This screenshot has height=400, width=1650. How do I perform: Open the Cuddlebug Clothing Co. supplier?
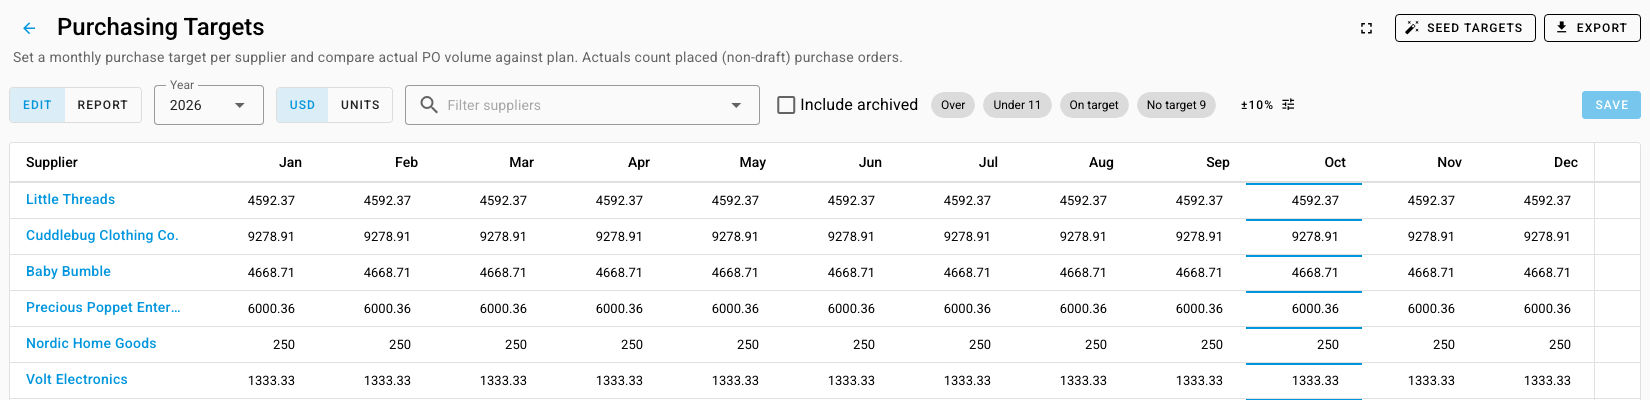pos(102,236)
